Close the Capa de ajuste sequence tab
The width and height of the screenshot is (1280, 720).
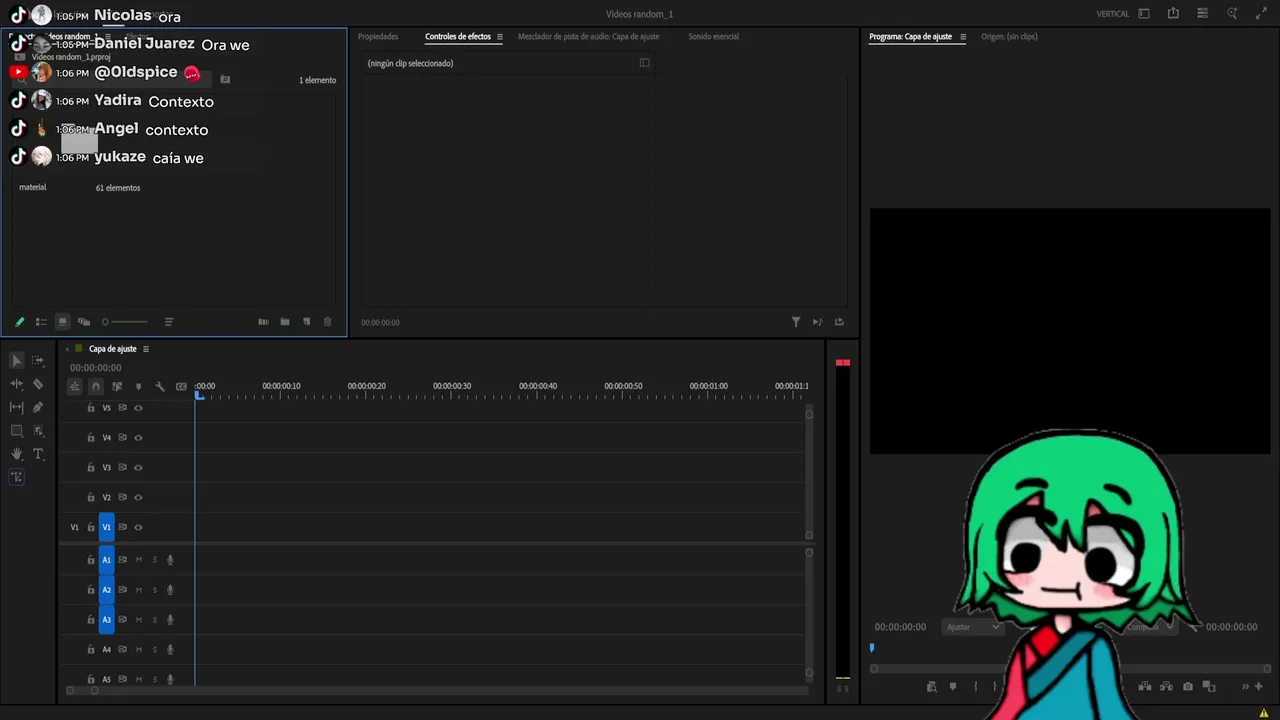tap(67, 349)
